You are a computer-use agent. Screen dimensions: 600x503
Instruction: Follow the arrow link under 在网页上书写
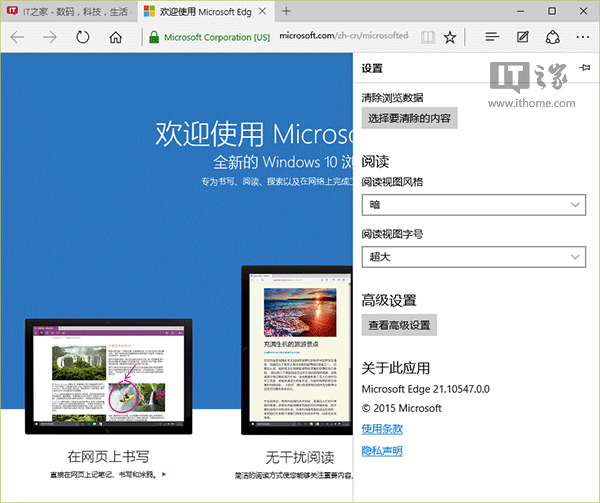coord(164,474)
